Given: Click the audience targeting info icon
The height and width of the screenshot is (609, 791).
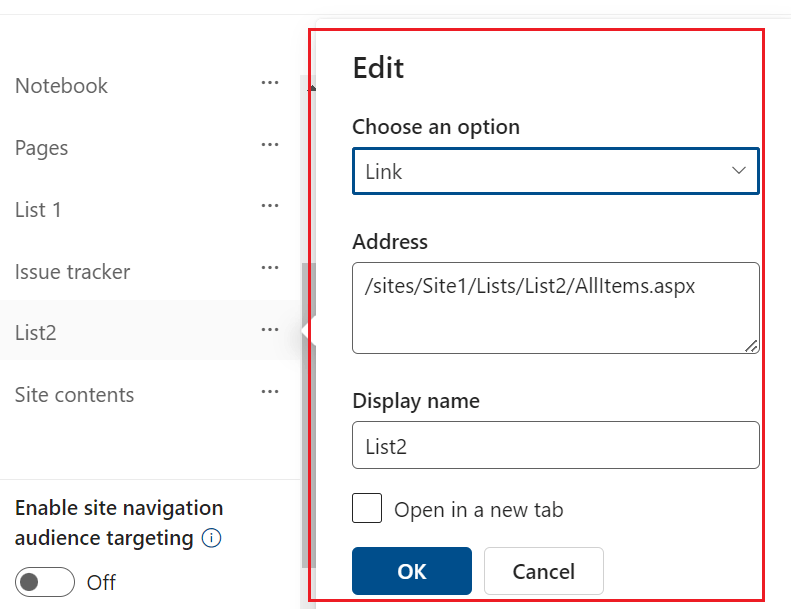Looking at the screenshot, I should (x=211, y=538).
